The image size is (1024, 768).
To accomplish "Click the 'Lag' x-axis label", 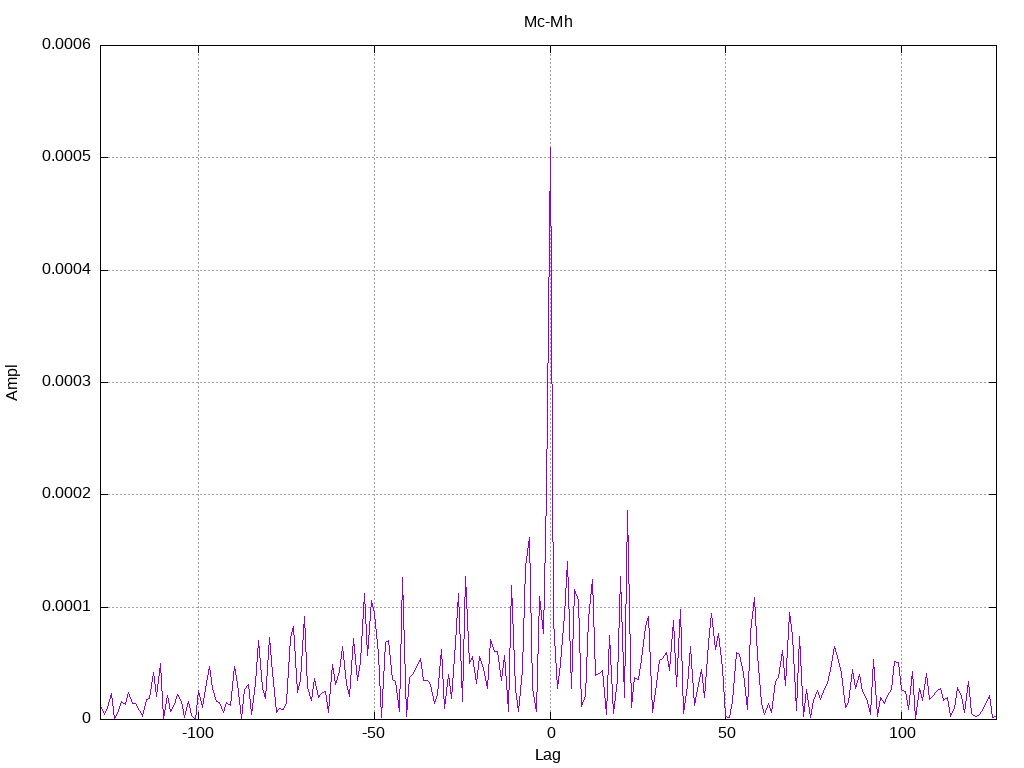I will 548,755.
